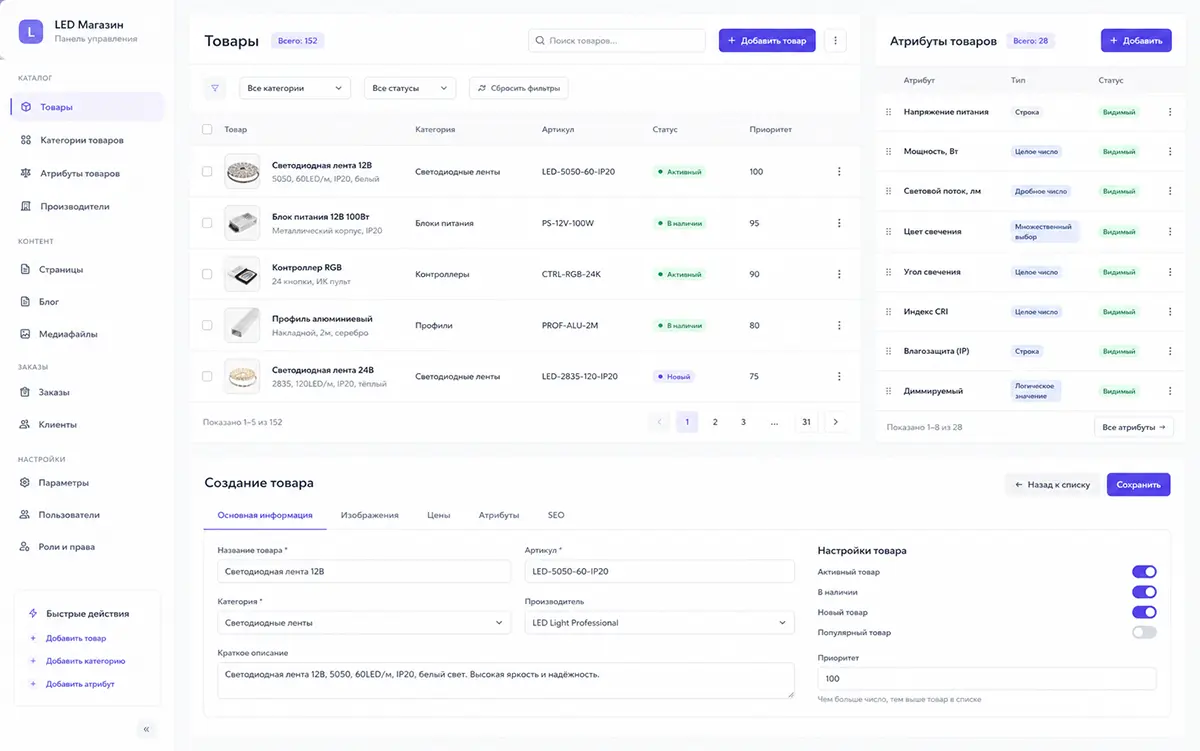Enable the Популярный товар toggle
1200x751 pixels.
pyautogui.click(x=1144, y=632)
